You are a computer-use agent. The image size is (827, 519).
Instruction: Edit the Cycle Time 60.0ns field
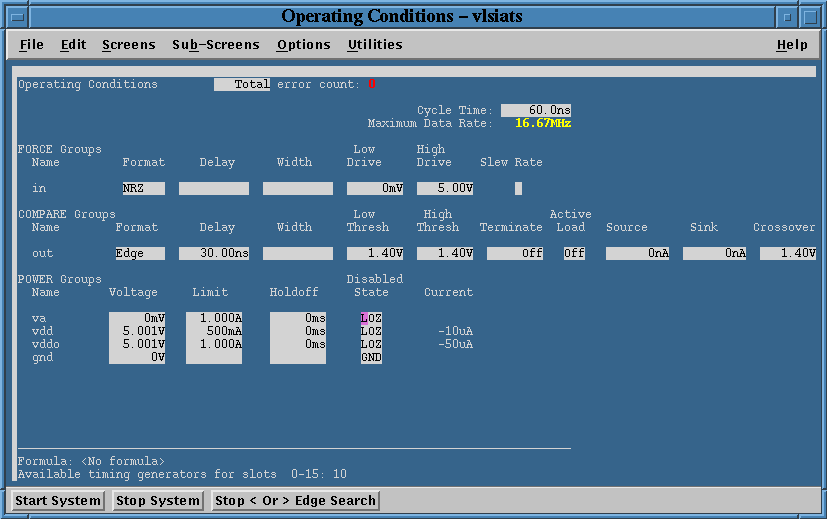click(536, 110)
